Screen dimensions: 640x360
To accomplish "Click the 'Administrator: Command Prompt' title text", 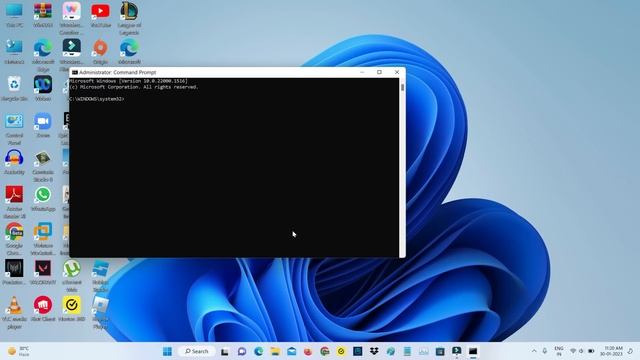I will coord(118,72).
